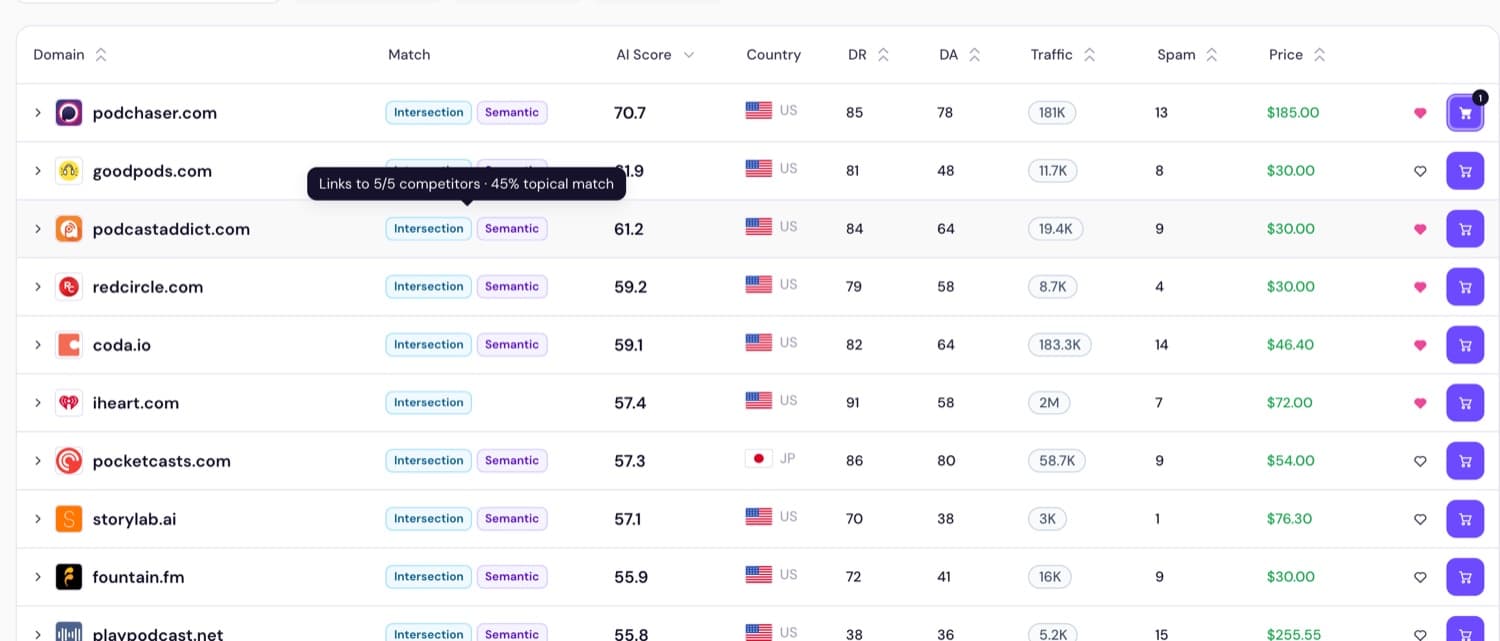The image size is (1500, 641).
Task: Click the pocketcasts.com favicon
Action: pos(69,461)
